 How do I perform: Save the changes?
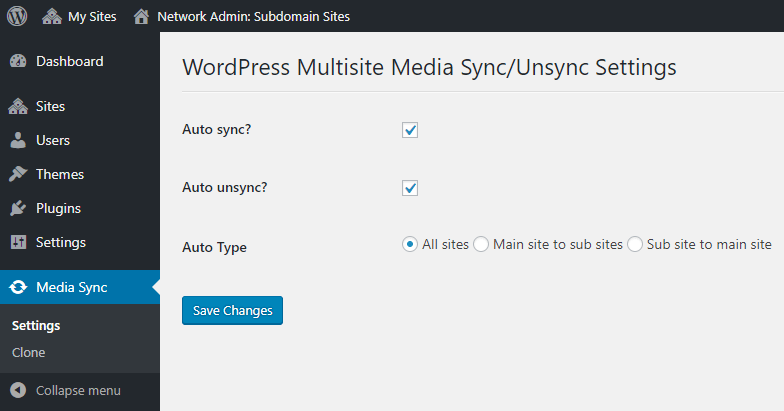click(x=232, y=310)
